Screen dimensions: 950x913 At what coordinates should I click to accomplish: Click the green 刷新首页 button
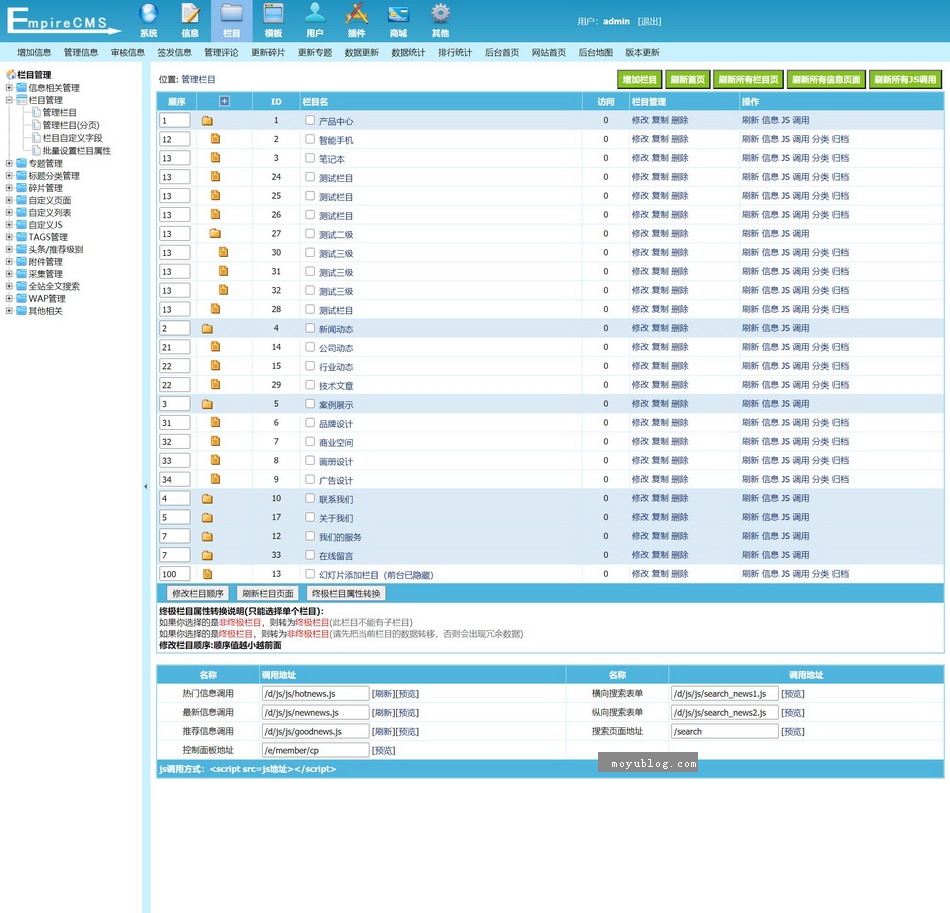688,79
